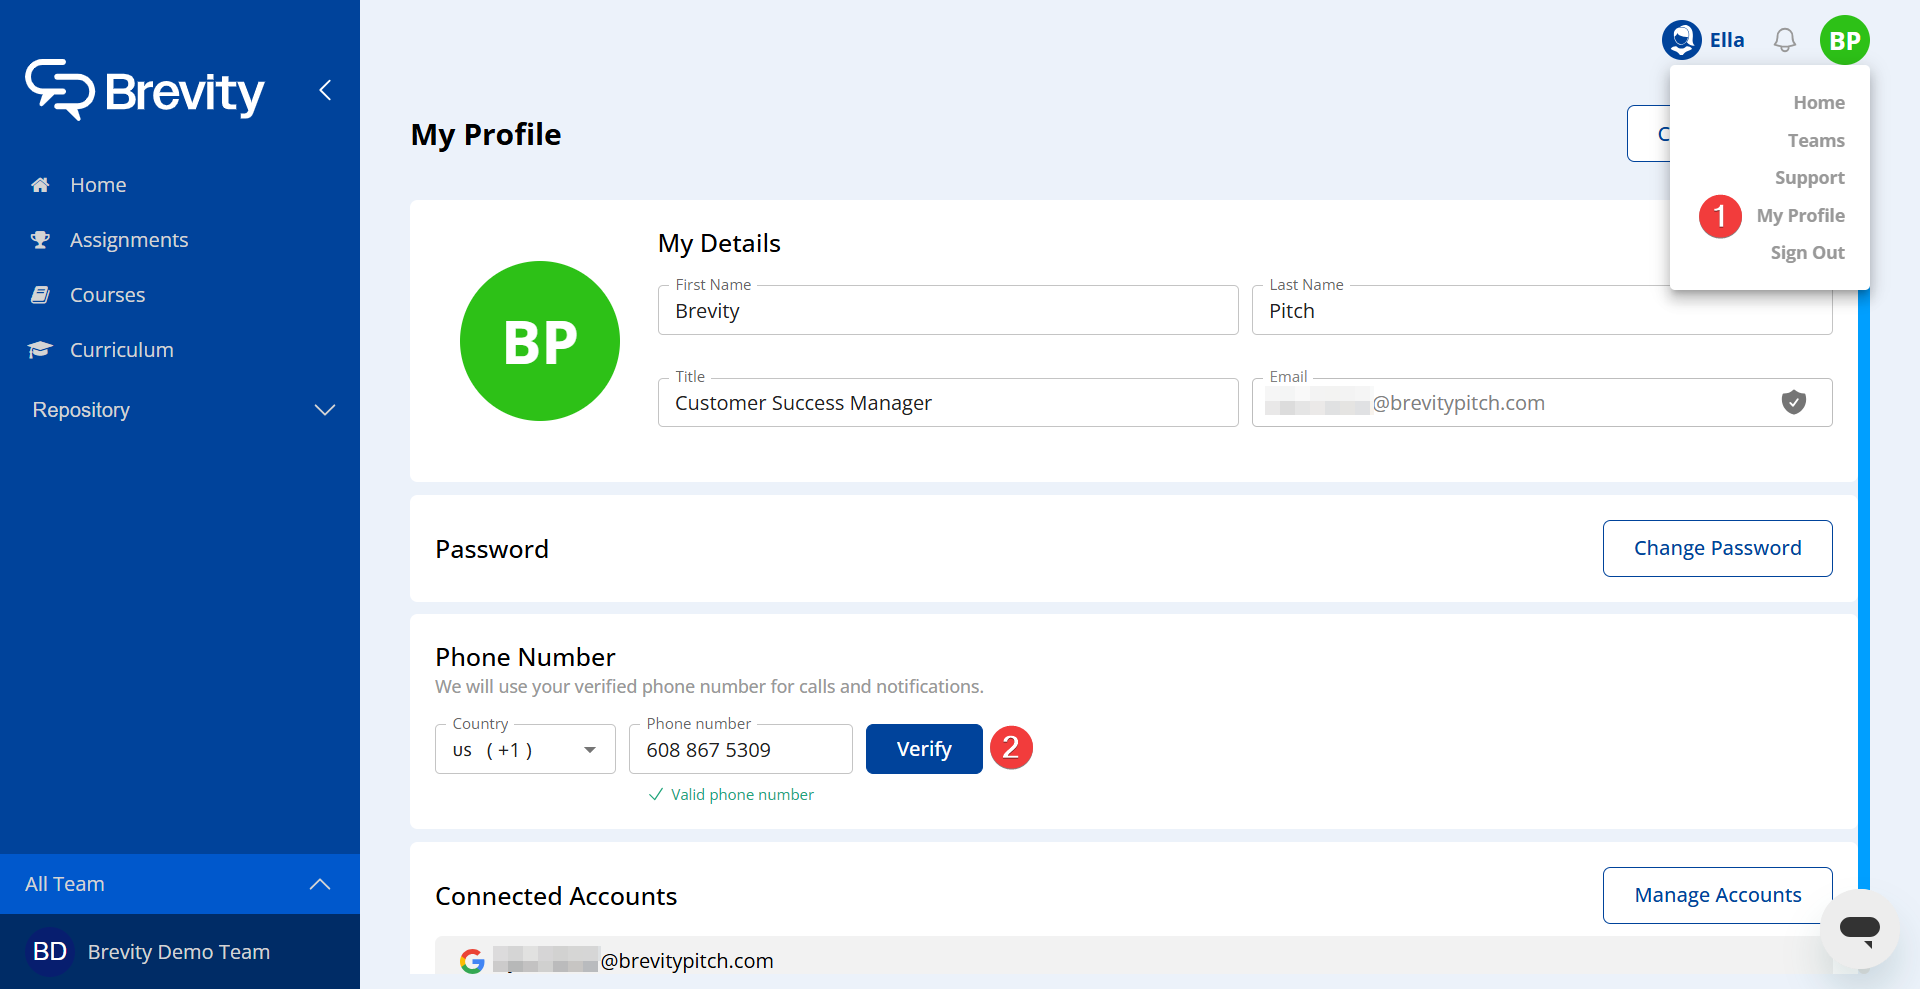Select Teams in the user menu
This screenshot has height=989, width=1920.
(x=1816, y=141)
